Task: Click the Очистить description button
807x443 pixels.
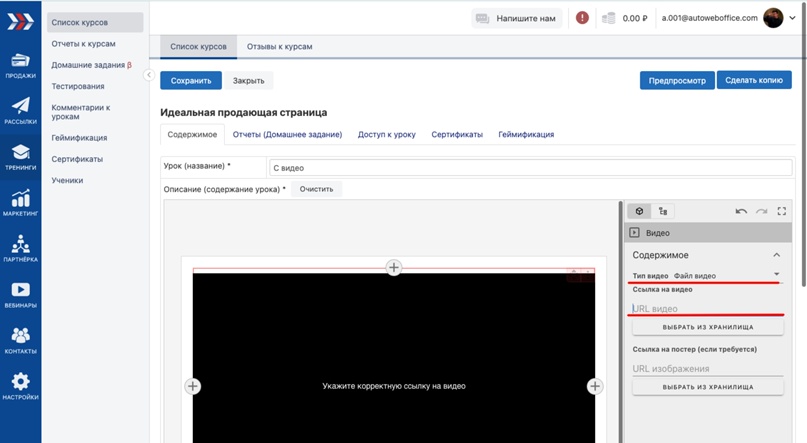Action: pos(317,189)
